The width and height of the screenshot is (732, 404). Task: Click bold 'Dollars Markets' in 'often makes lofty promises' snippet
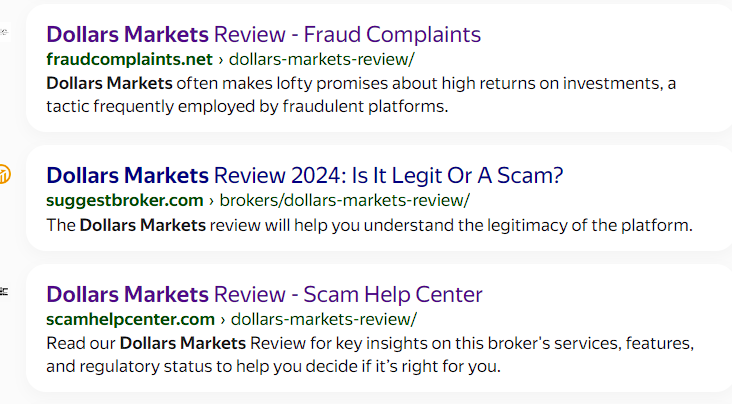tap(109, 84)
